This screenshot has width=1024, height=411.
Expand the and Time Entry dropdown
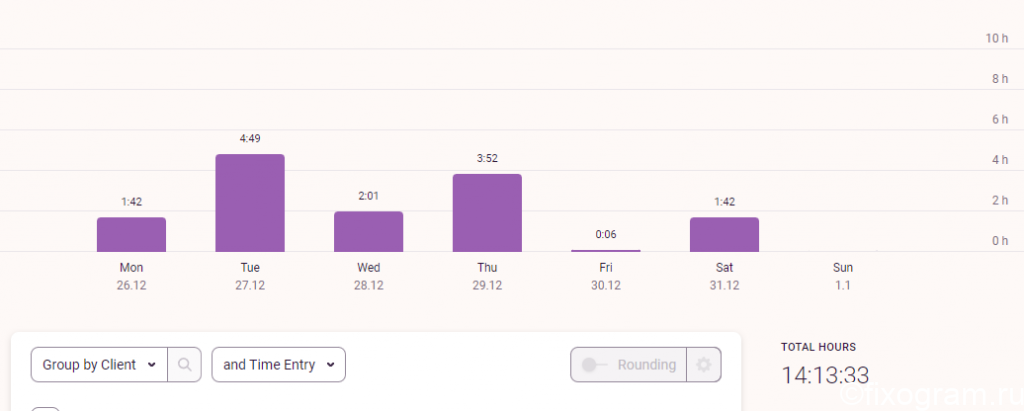(279, 365)
